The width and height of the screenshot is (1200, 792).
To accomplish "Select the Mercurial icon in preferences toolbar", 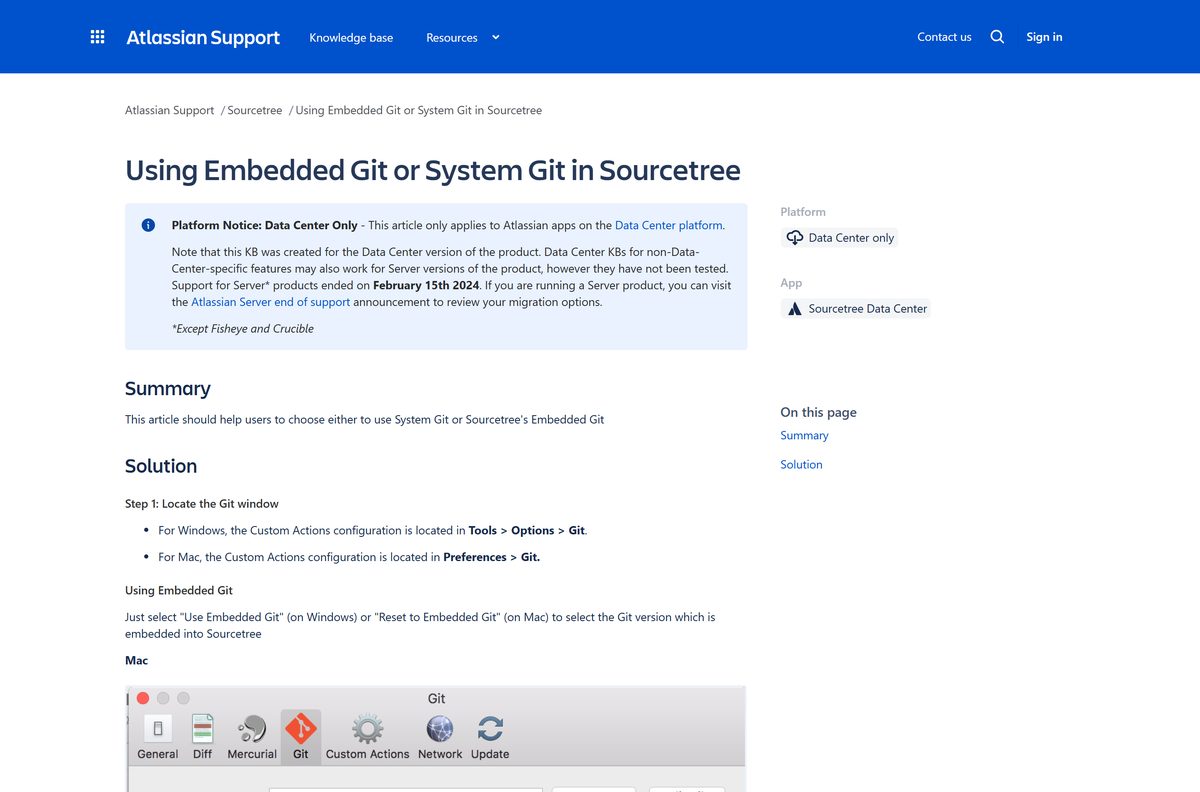I will pyautogui.click(x=252, y=728).
